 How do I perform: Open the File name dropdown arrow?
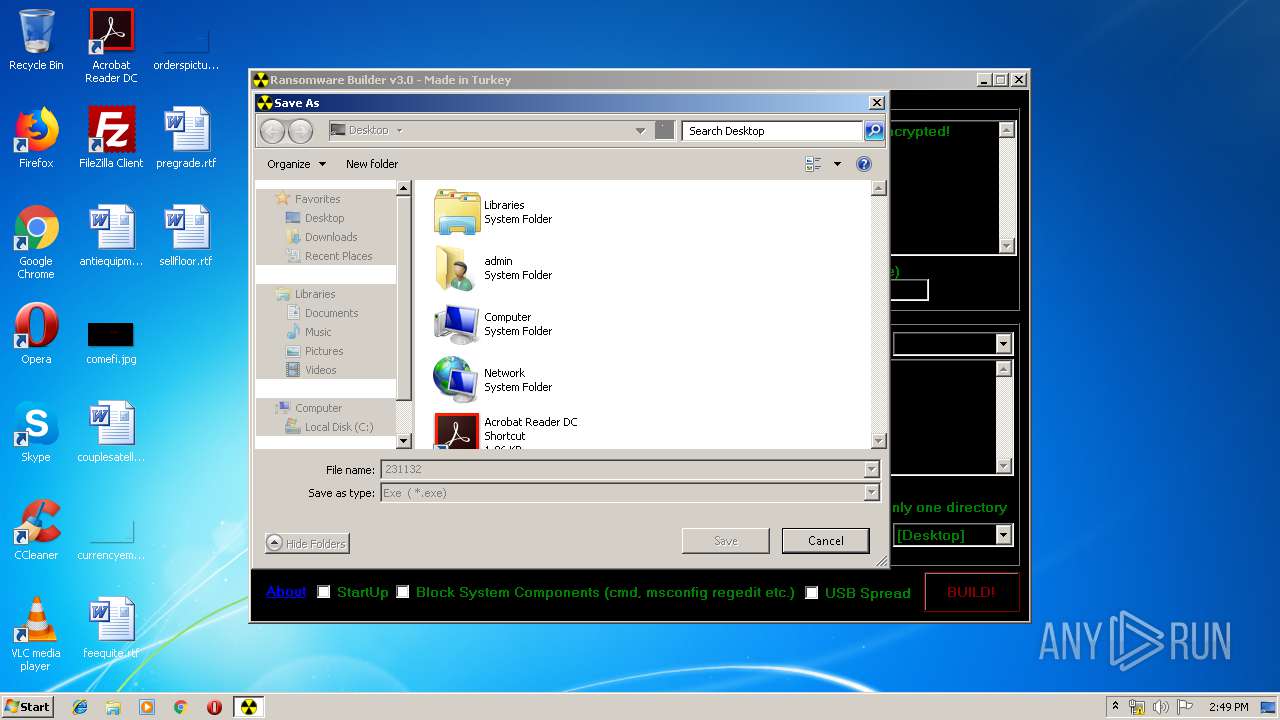pos(871,469)
